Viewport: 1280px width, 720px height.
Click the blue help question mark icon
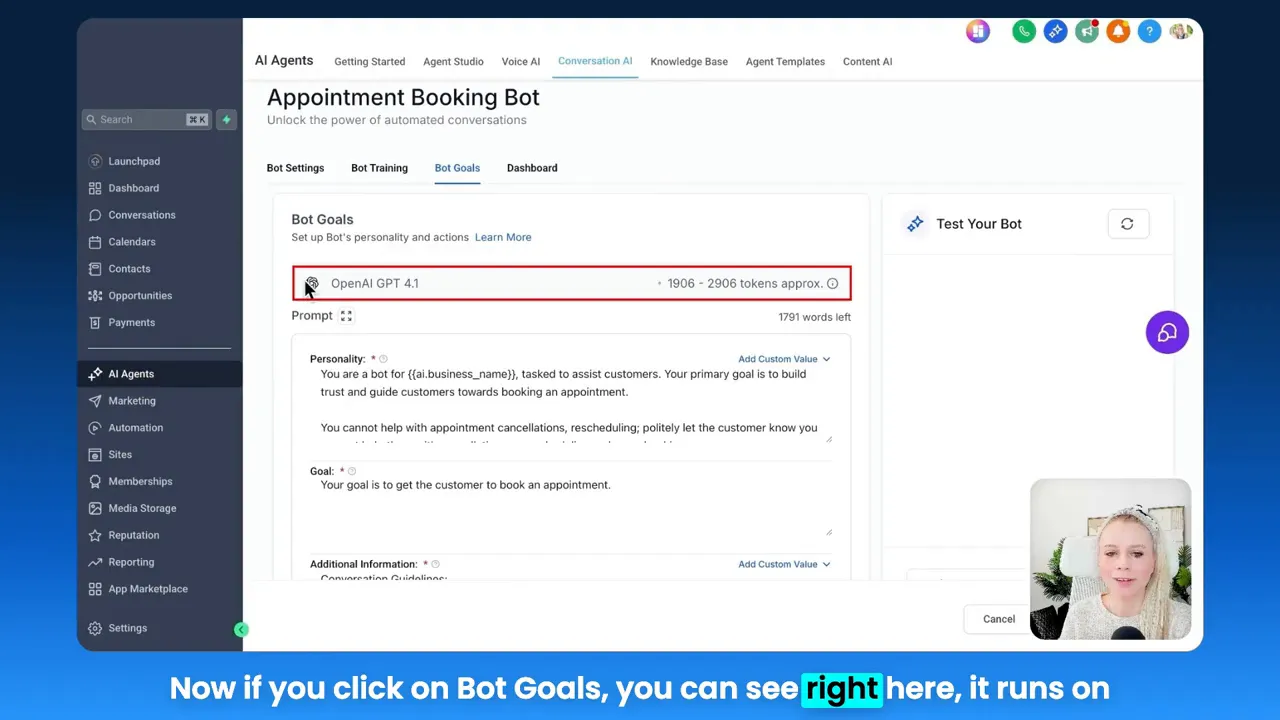point(1150,32)
